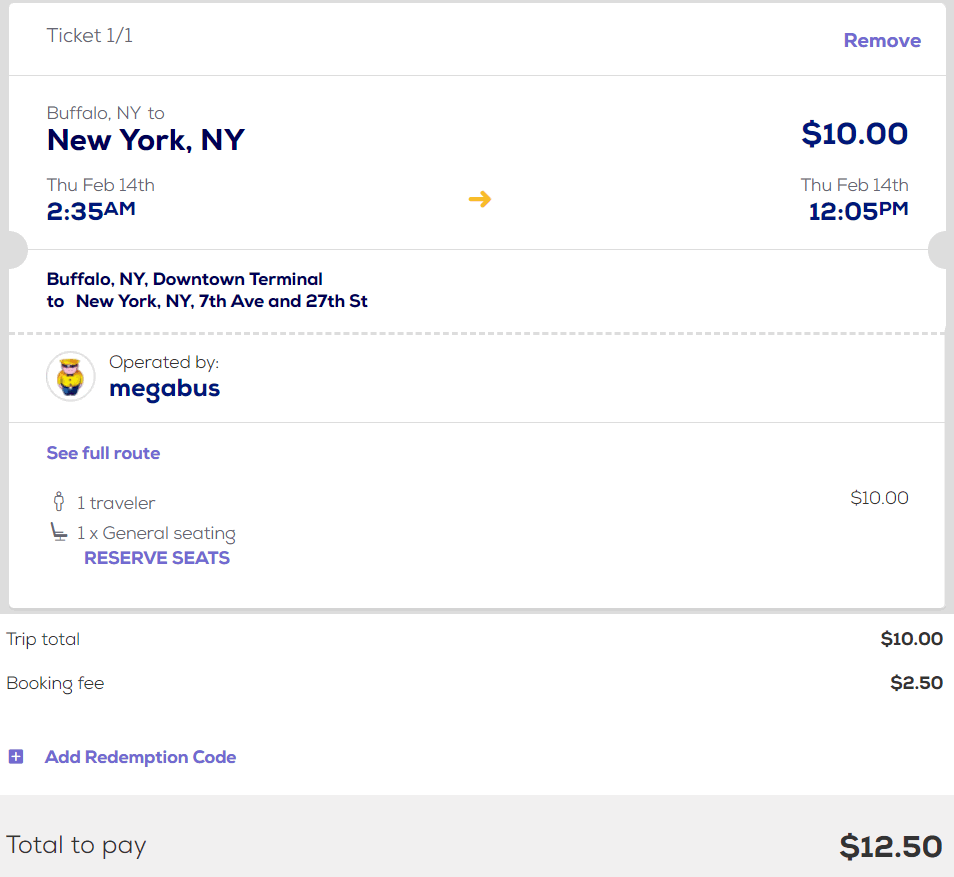Click the New York, NY destination heading

[146, 140]
